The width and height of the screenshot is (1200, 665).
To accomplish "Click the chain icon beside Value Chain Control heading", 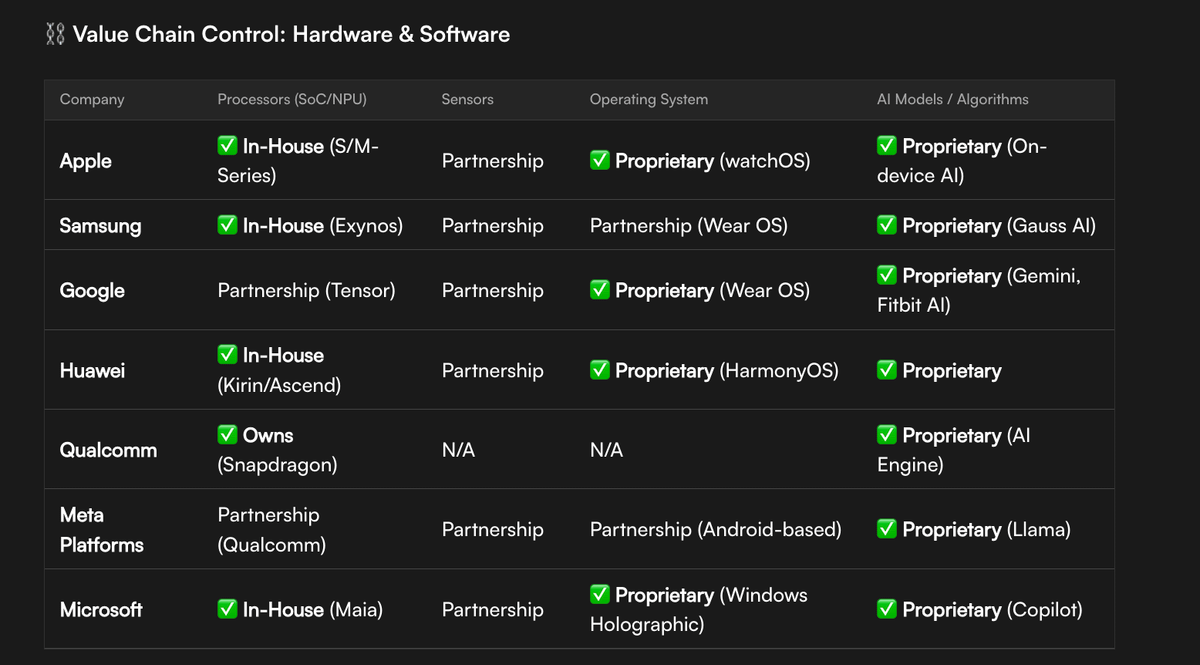I will pyautogui.click(x=55, y=35).
